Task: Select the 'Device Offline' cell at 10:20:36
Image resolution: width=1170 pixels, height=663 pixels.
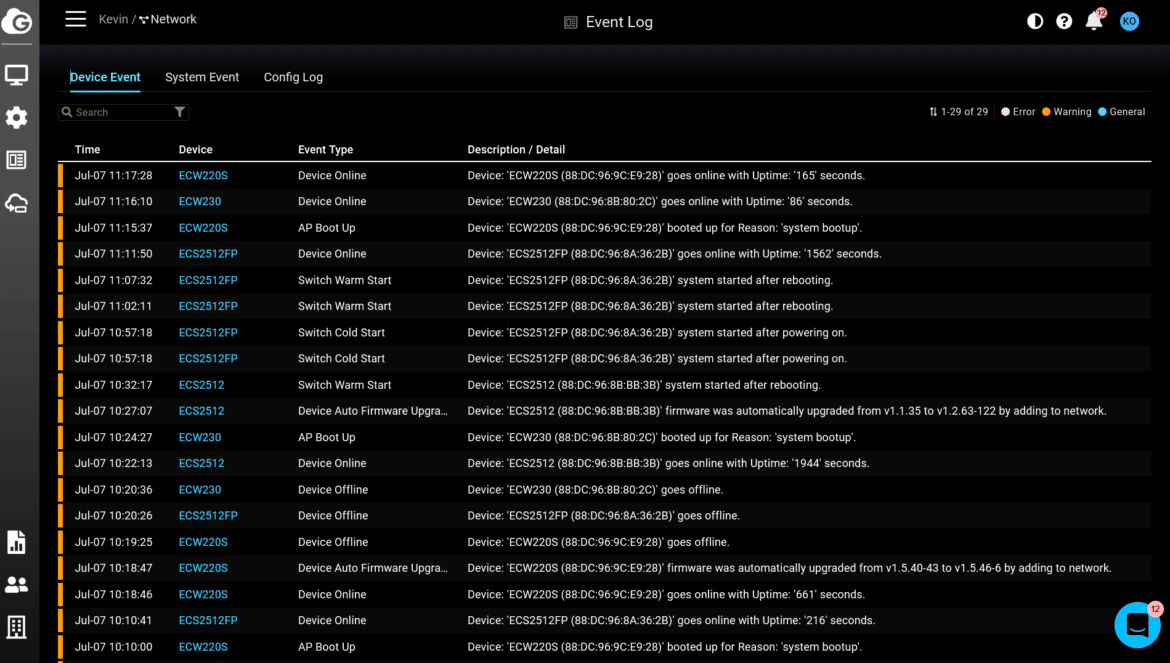Action: point(333,490)
